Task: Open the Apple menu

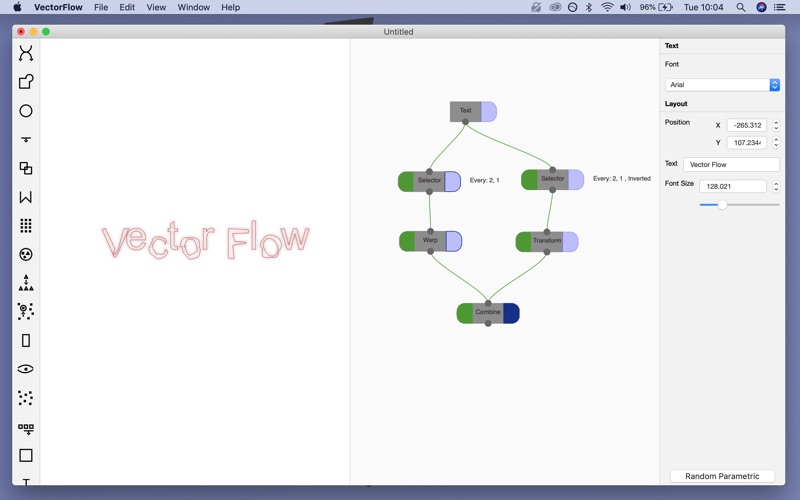Action: coord(17,7)
